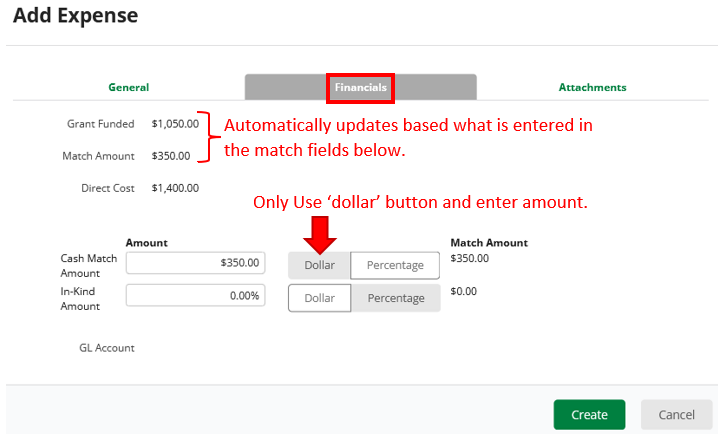Click the Direct Cost $1,400.00 value

(x=175, y=187)
